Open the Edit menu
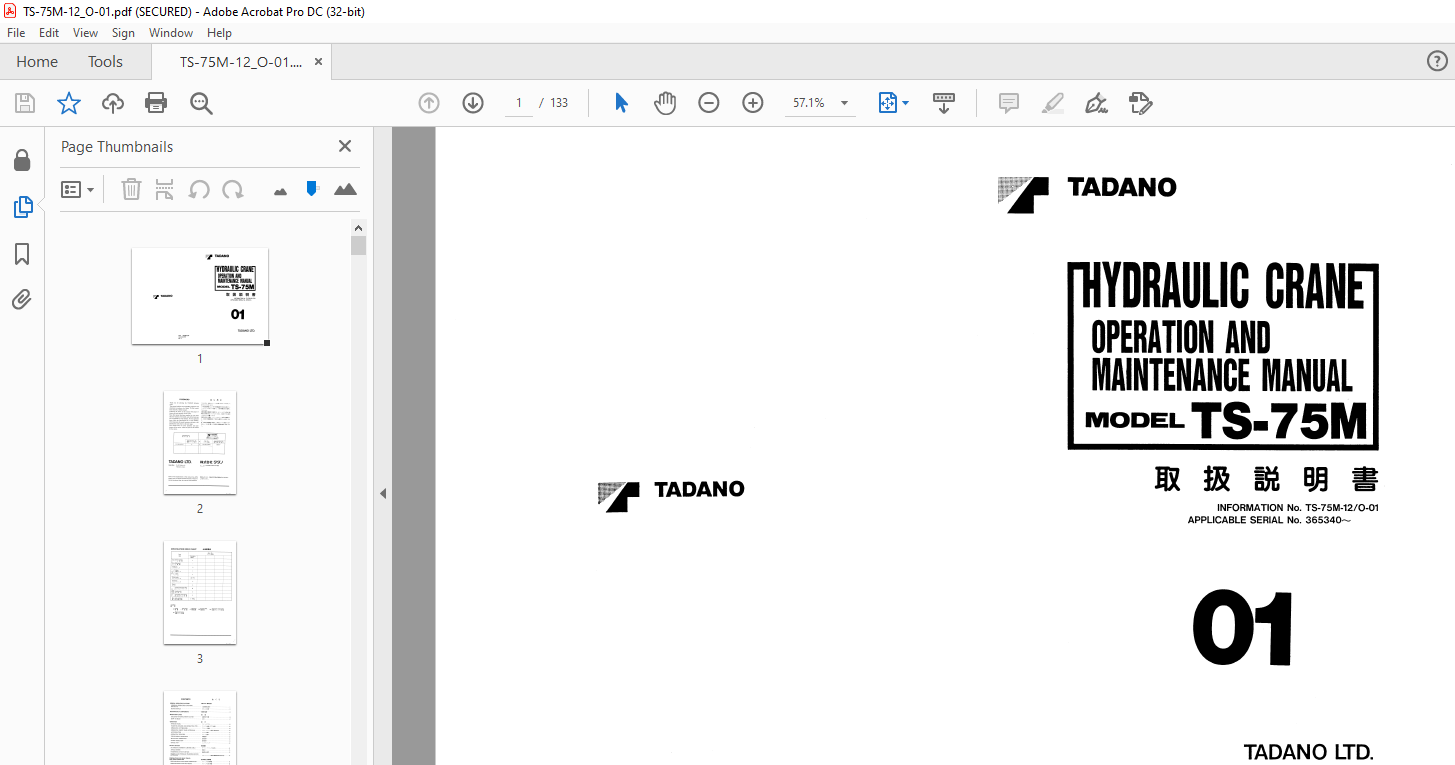This screenshot has width=1455, height=765. click(x=49, y=33)
